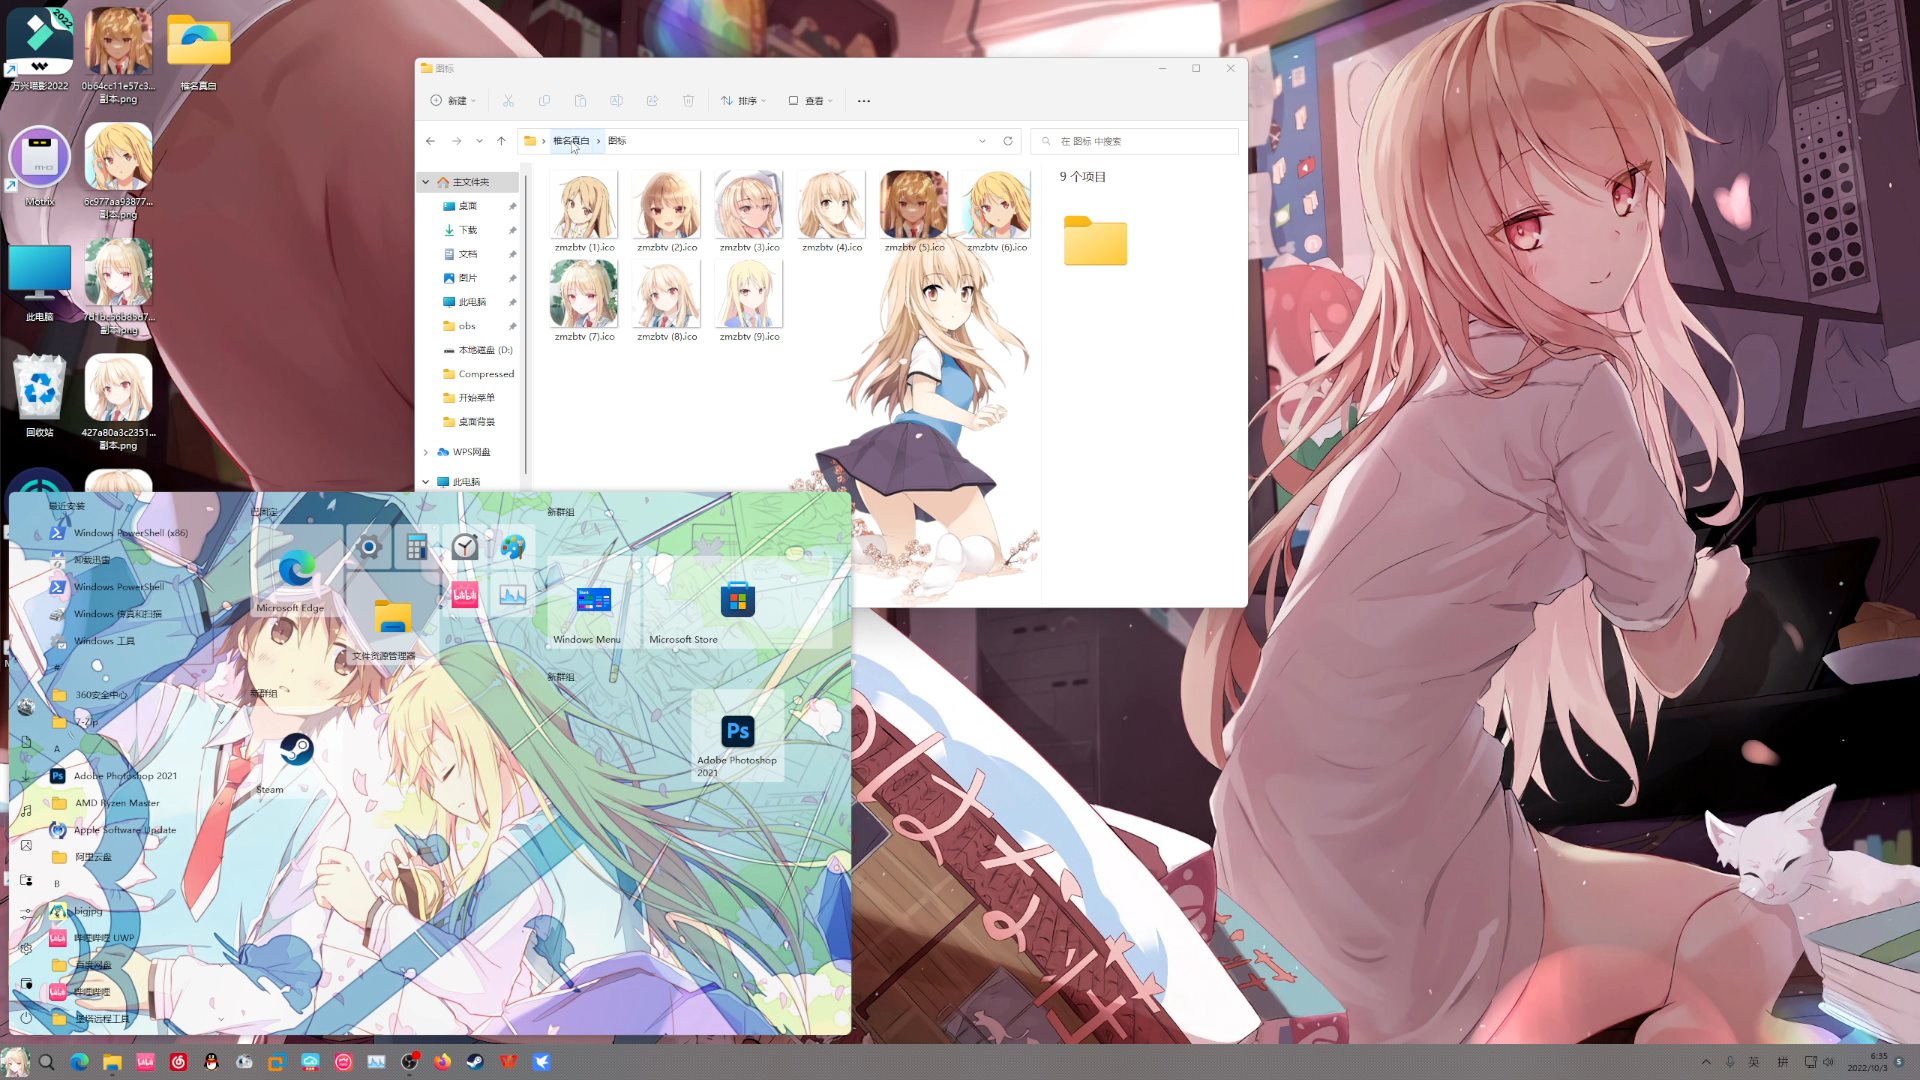Open the address bar history dropdown
The height and width of the screenshot is (1080, 1920).
pyautogui.click(x=982, y=141)
